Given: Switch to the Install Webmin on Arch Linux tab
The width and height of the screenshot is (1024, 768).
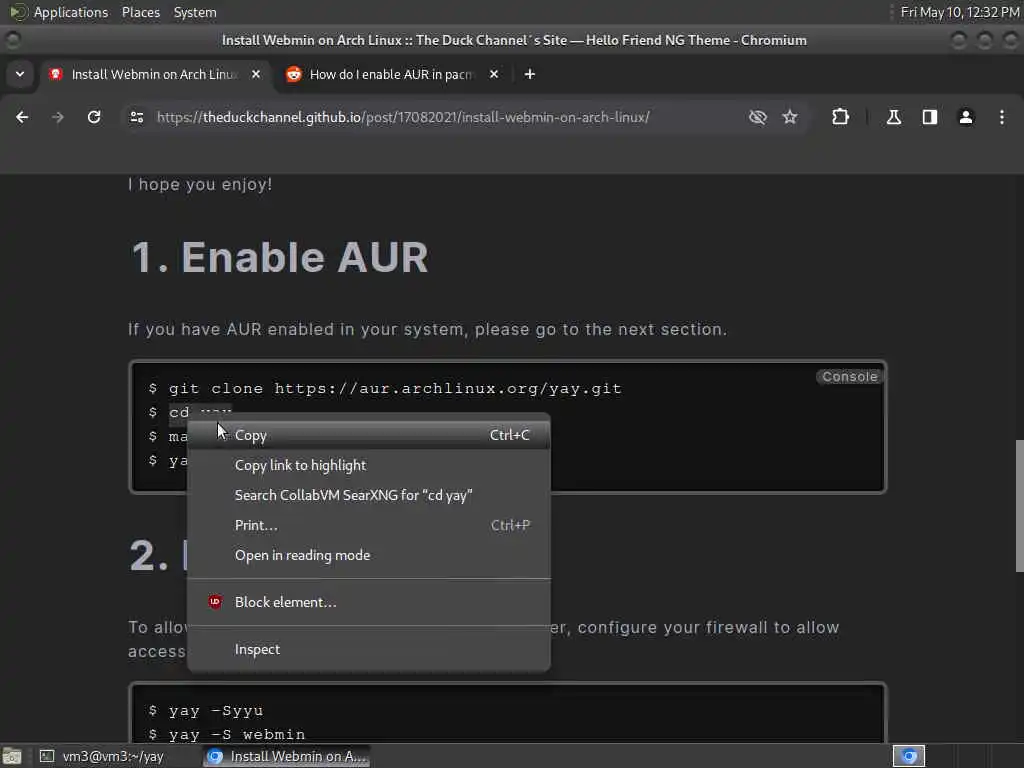Looking at the screenshot, I should point(155,74).
